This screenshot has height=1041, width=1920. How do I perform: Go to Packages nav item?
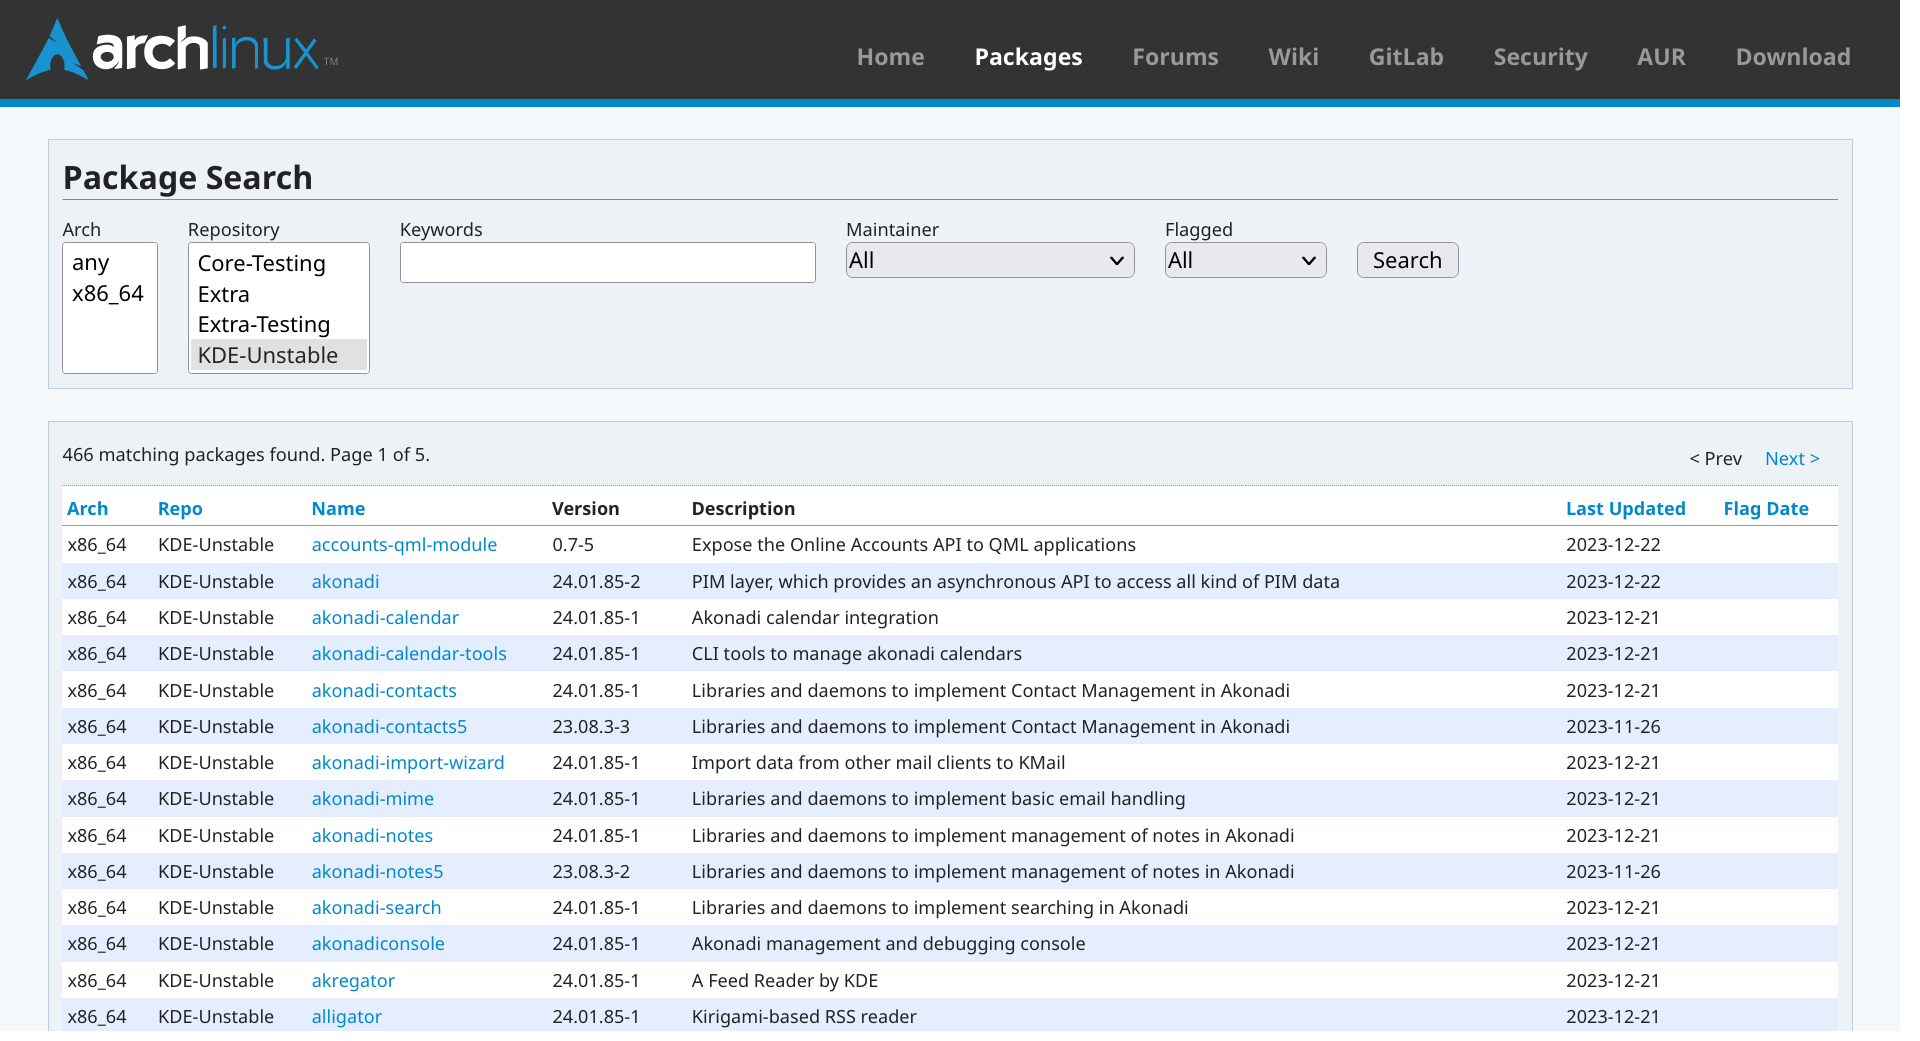point(1028,57)
